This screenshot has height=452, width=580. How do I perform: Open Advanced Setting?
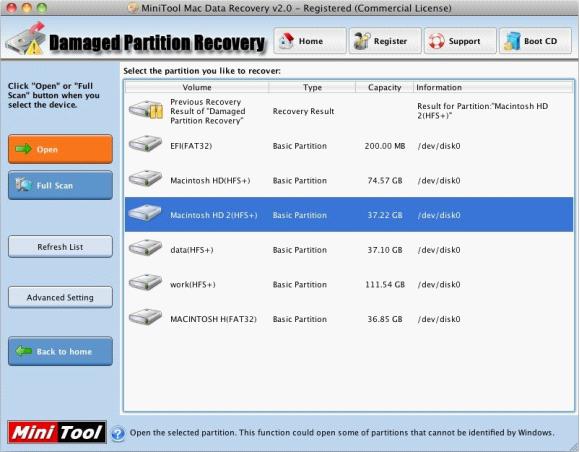tap(60, 297)
